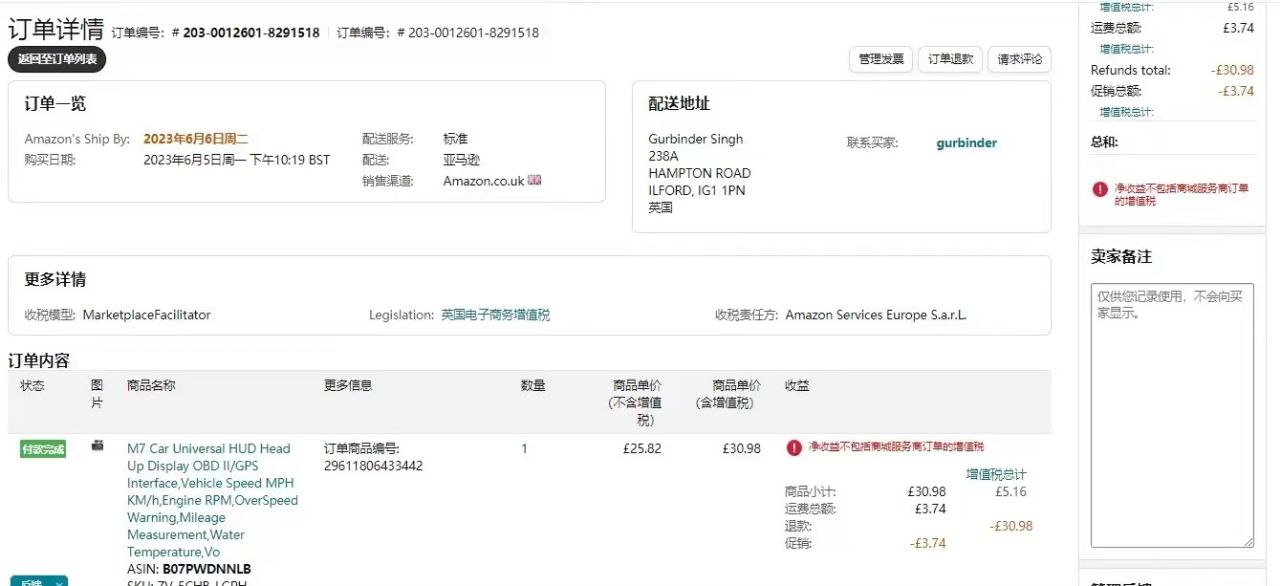The image size is (1280, 586).
Task: Click red alert icon in the item row
Action: [794, 447]
